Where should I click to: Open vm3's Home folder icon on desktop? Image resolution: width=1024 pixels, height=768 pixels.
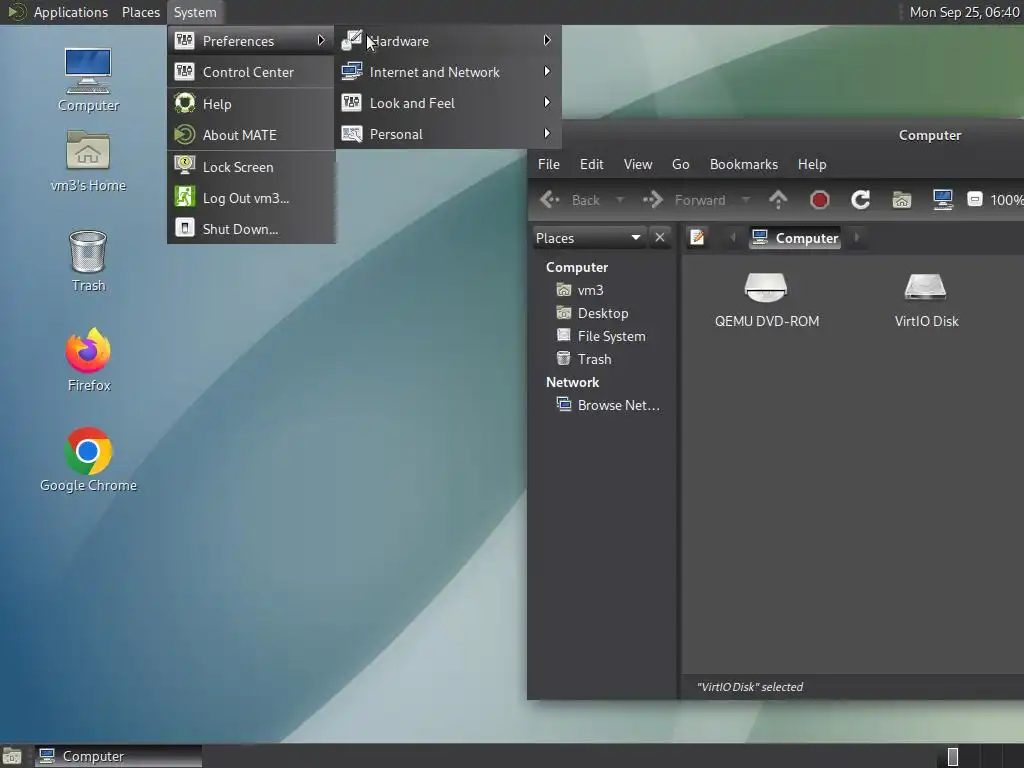(88, 160)
